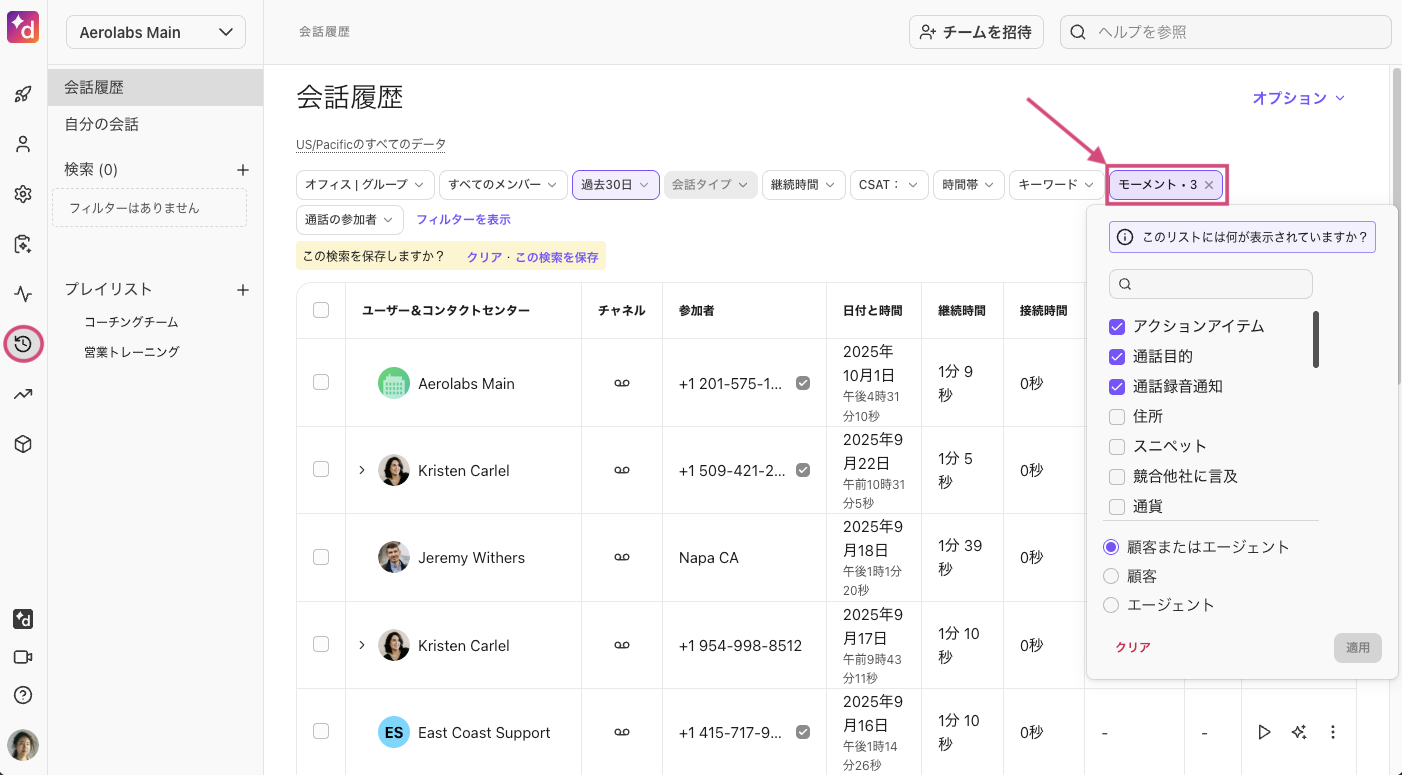Open the Aerolabs Main workspace dropdown
Screen dimensions: 1402x775
(x=156, y=32)
